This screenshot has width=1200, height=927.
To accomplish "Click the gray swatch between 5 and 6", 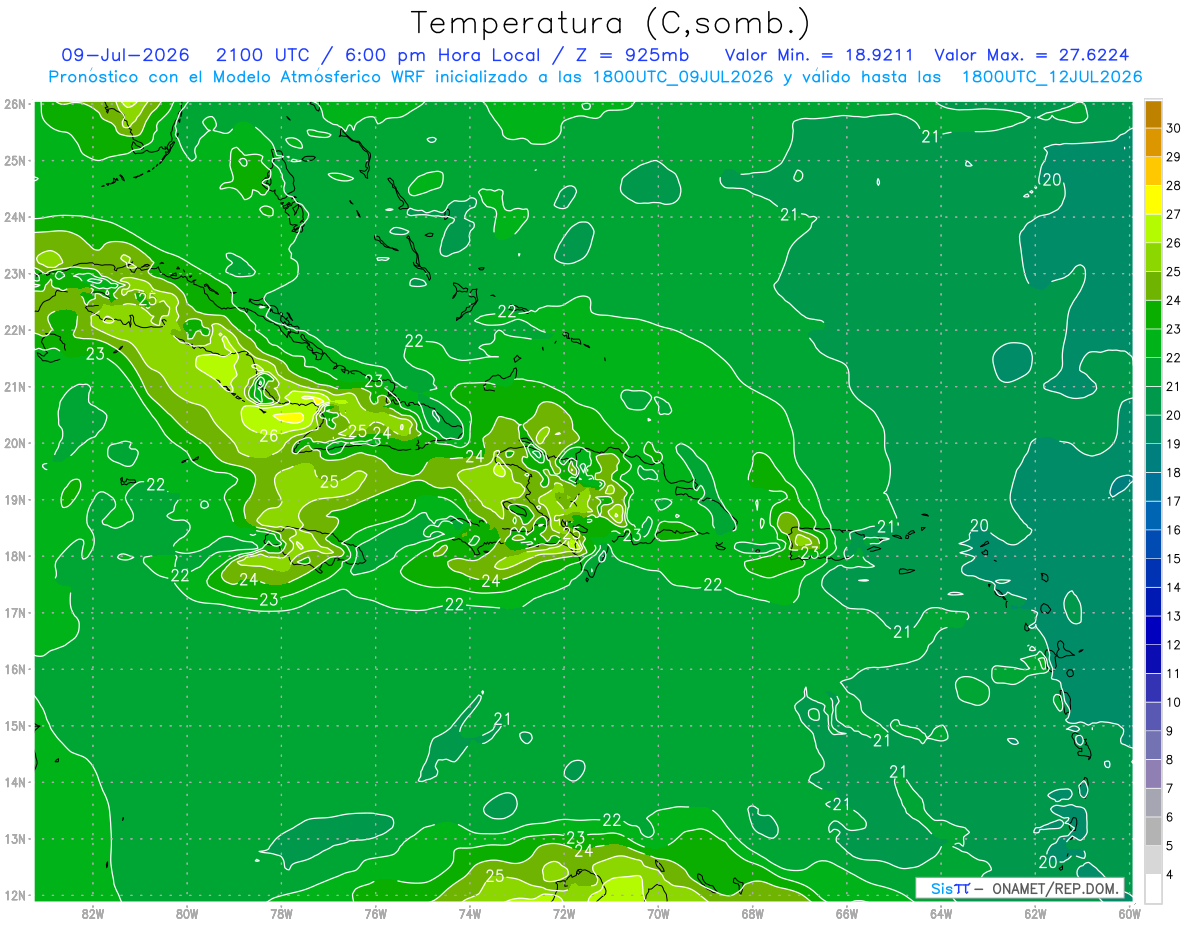I will pyautogui.click(x=1153, y=832).
